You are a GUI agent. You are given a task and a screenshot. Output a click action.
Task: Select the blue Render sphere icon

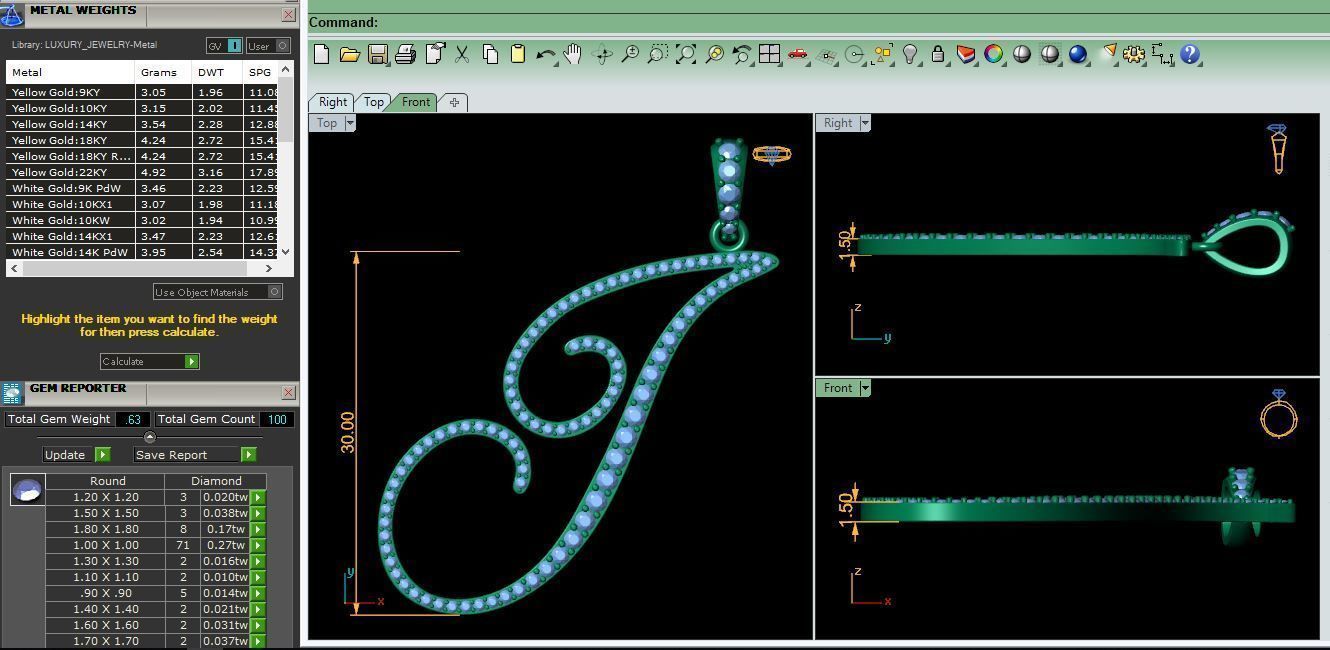coord(1078,54)
